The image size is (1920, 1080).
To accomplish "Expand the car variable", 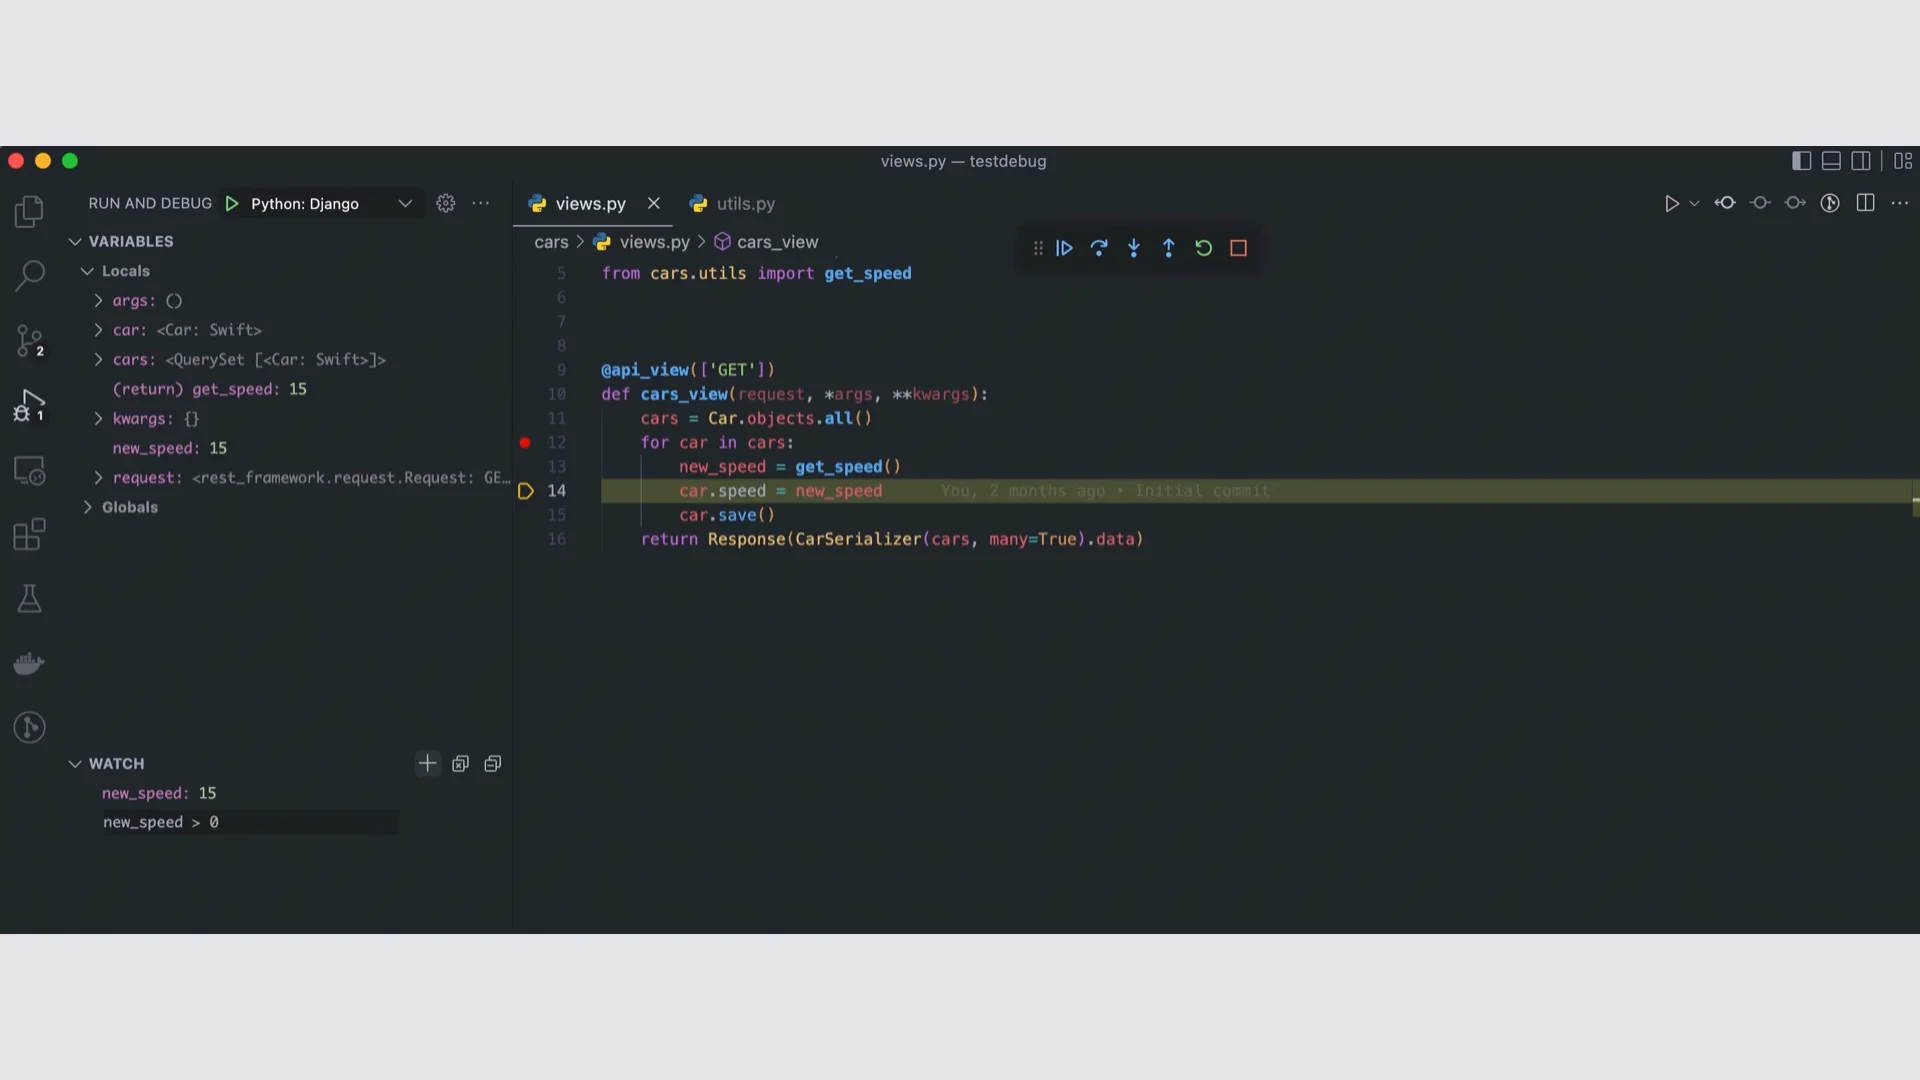I will (x=98, y=330).
